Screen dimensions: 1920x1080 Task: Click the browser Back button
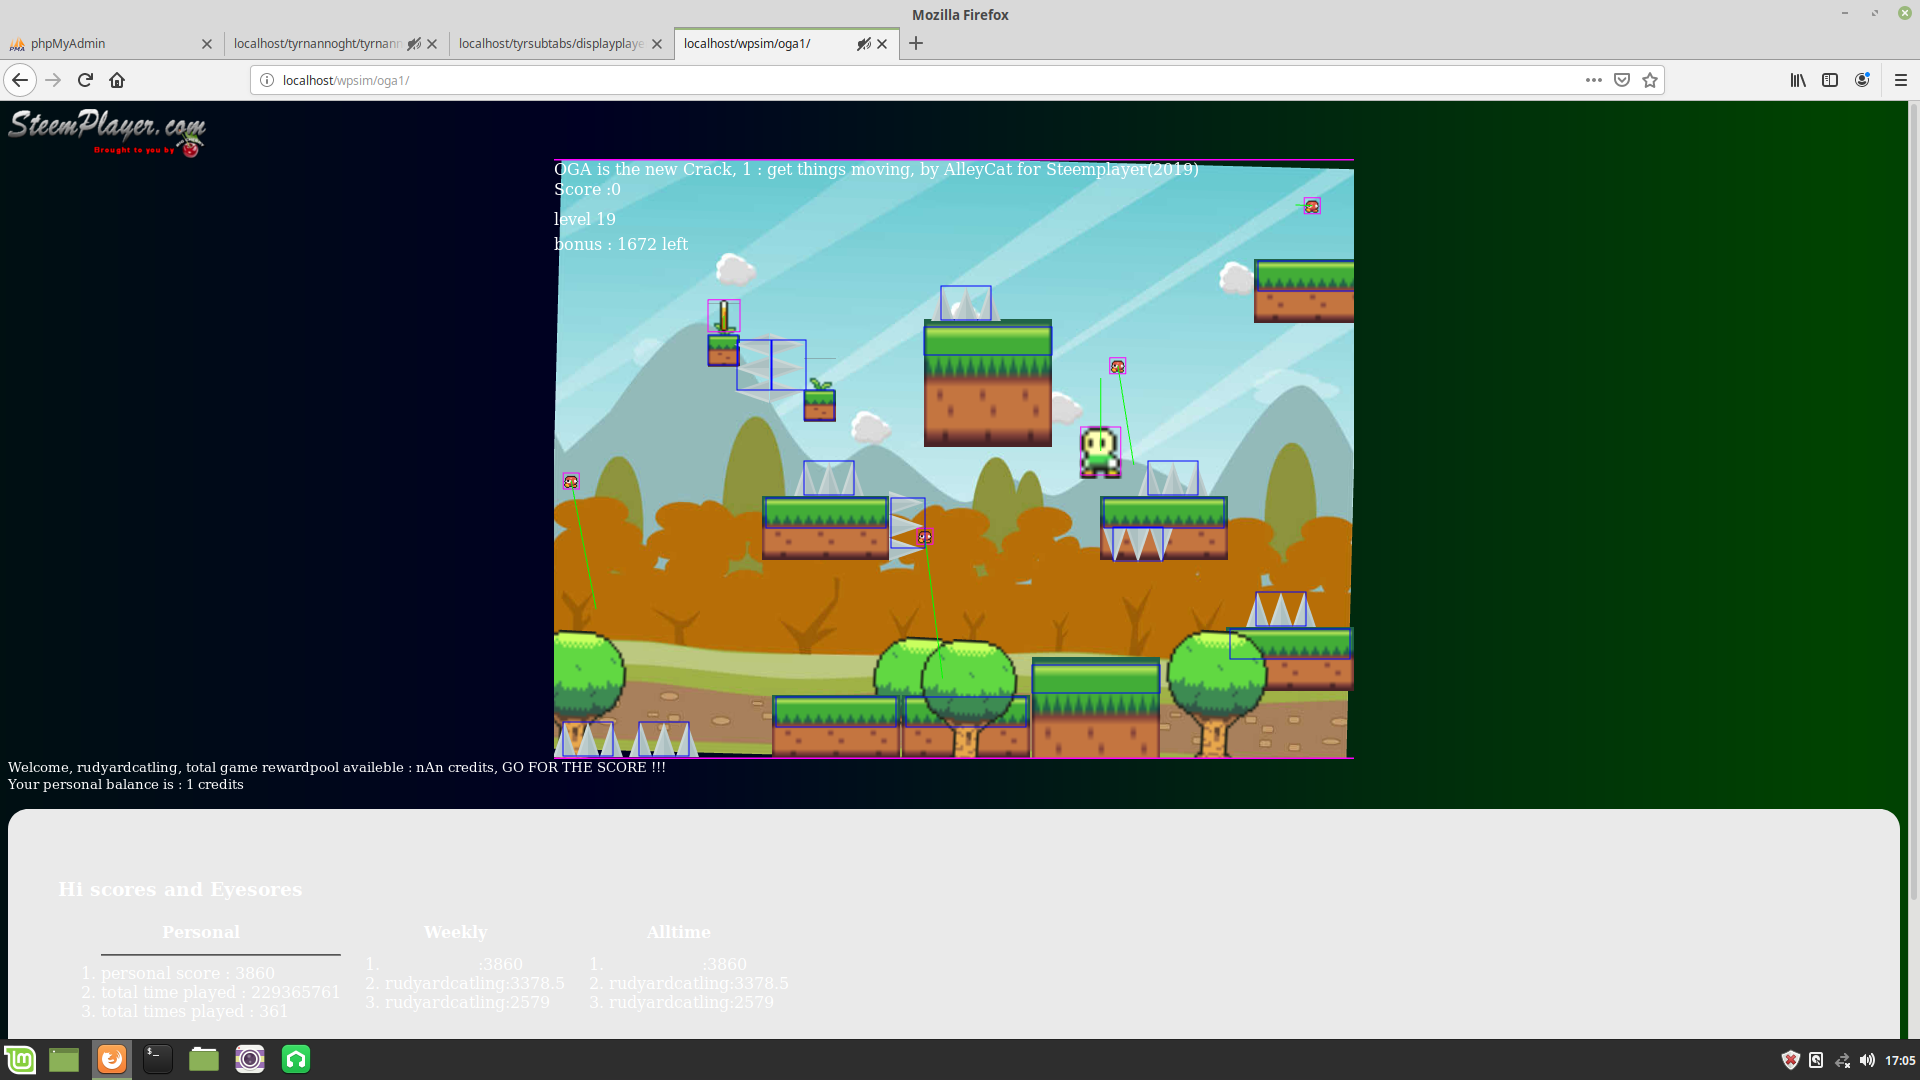20,80
